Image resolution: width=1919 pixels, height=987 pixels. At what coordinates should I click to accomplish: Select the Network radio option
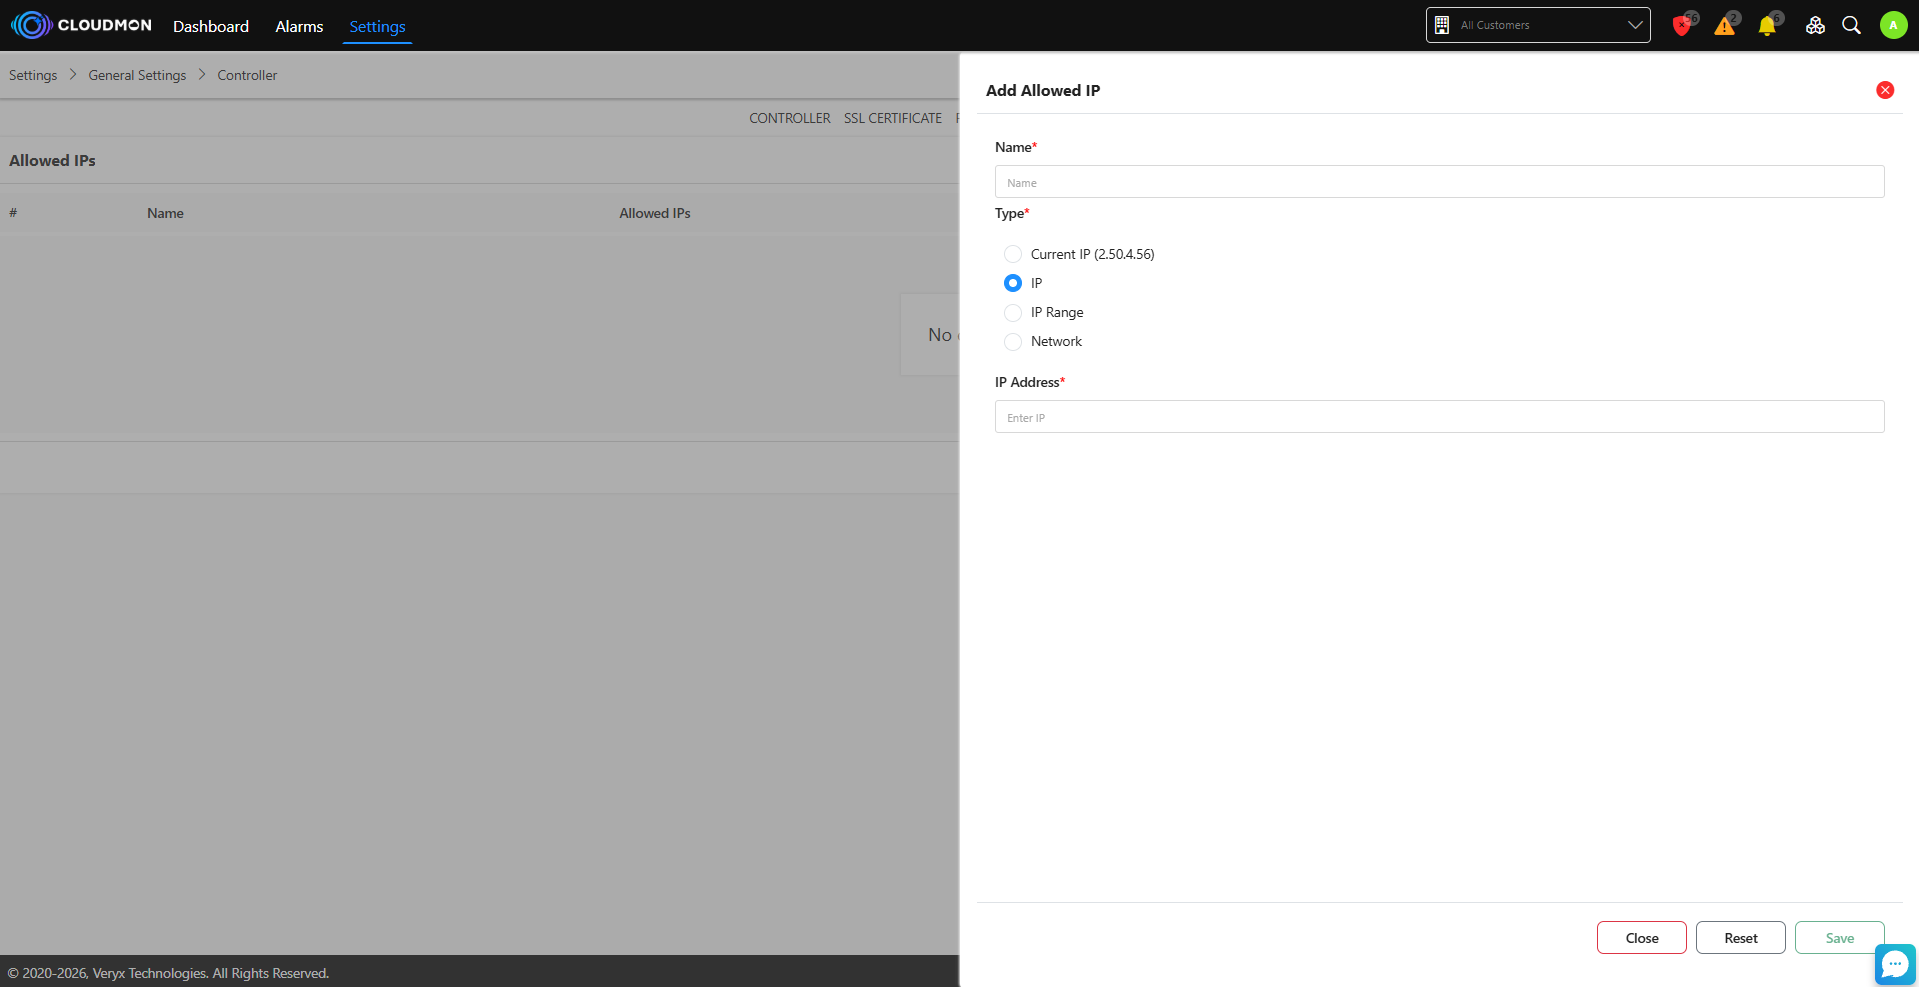tap(1013, 342)
